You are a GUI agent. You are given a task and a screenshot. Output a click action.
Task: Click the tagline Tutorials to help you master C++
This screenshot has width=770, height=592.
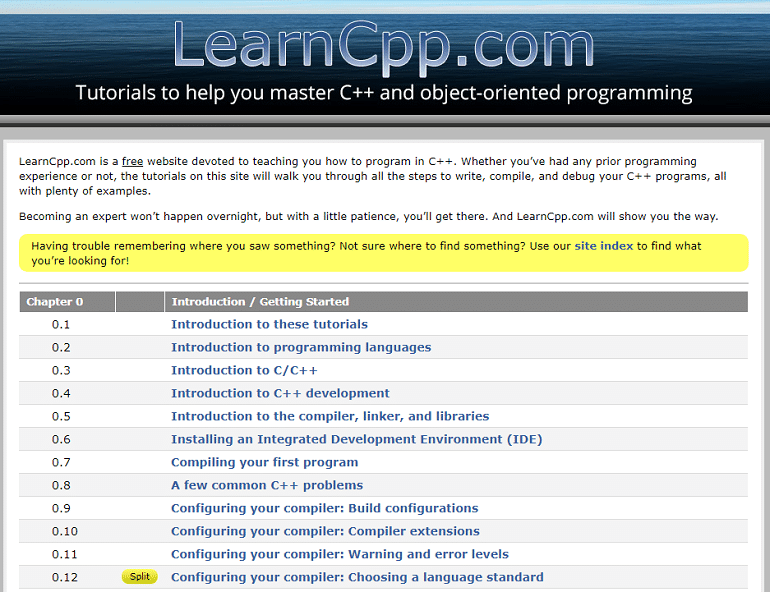[x=384, y=93]
